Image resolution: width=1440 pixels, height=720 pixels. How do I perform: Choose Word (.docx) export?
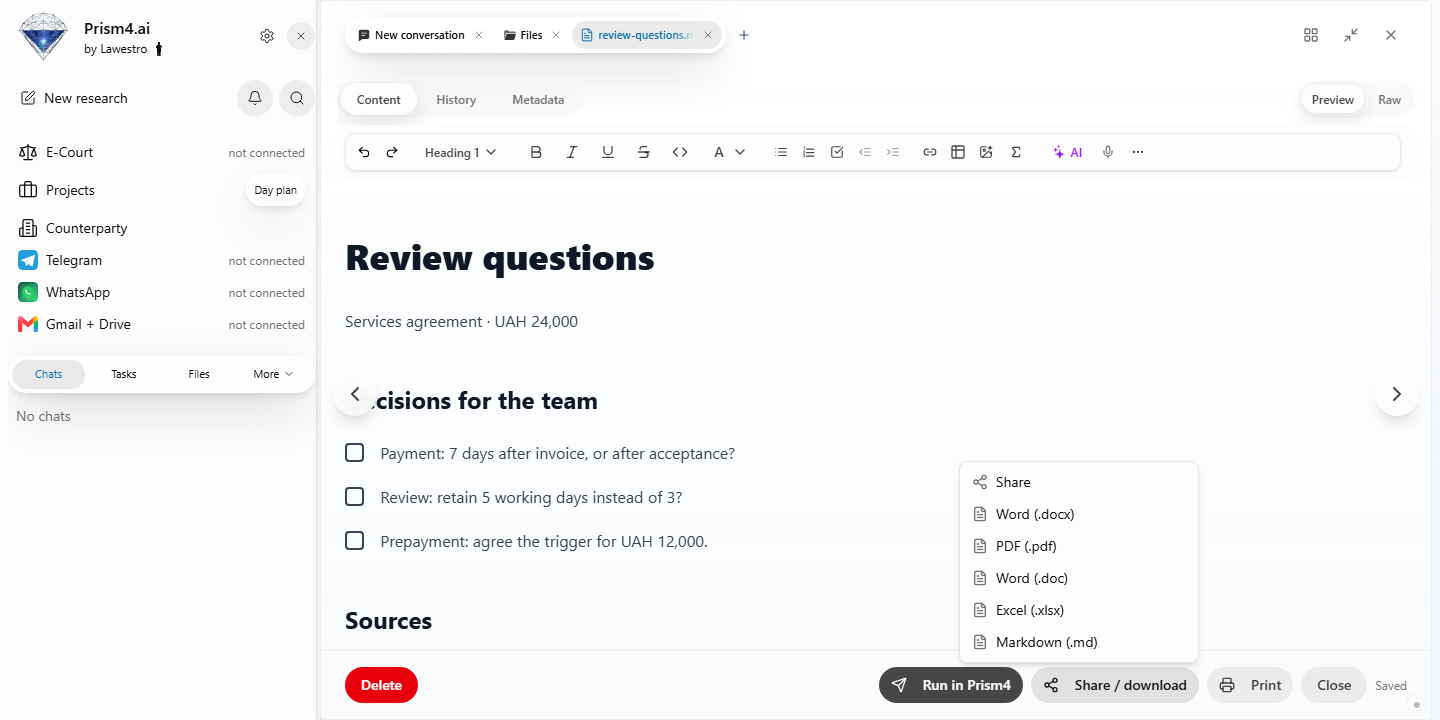[x=1078, y=514]
